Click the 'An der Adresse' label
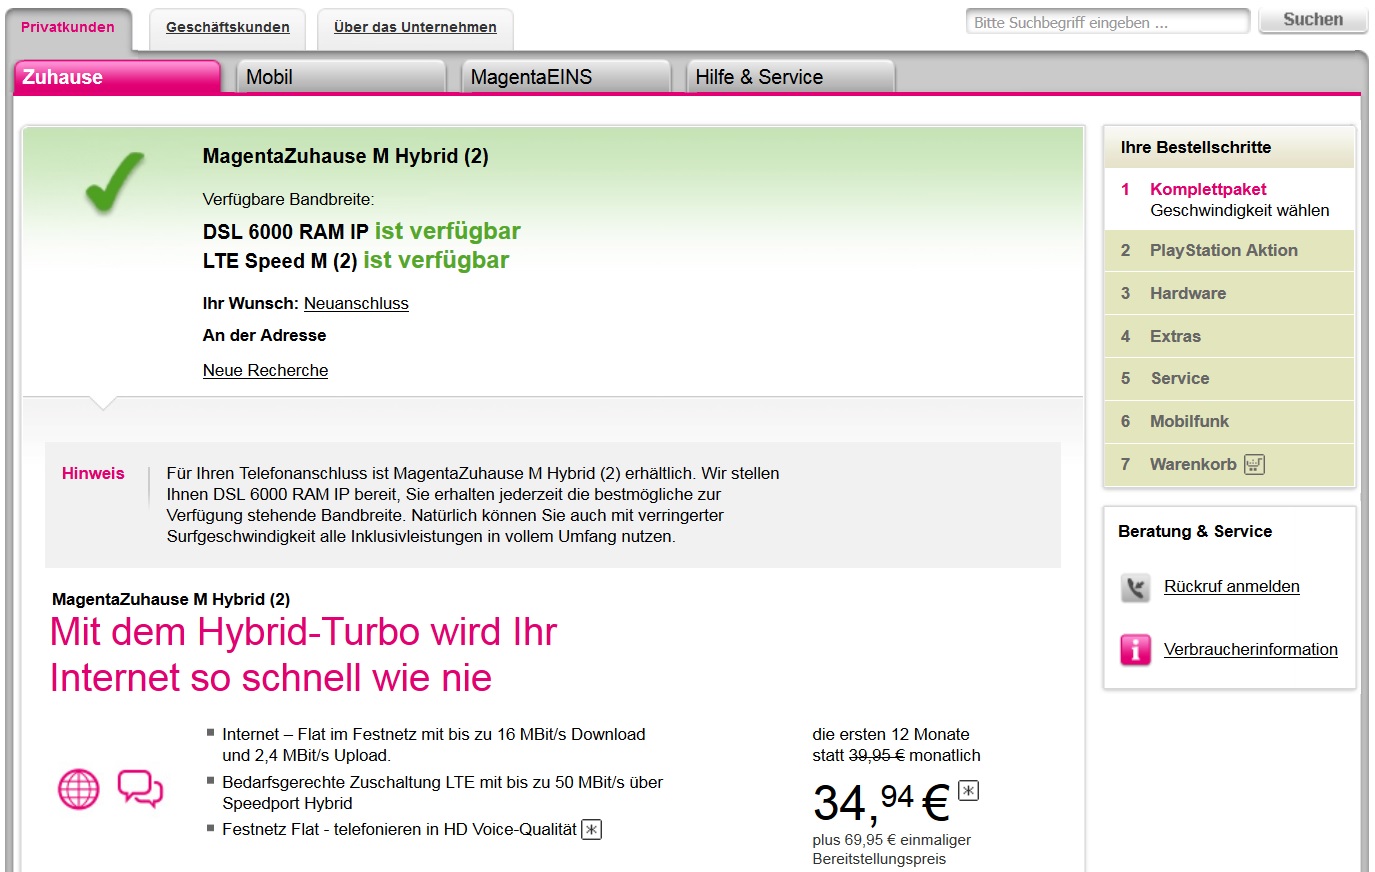 [265, 336]
